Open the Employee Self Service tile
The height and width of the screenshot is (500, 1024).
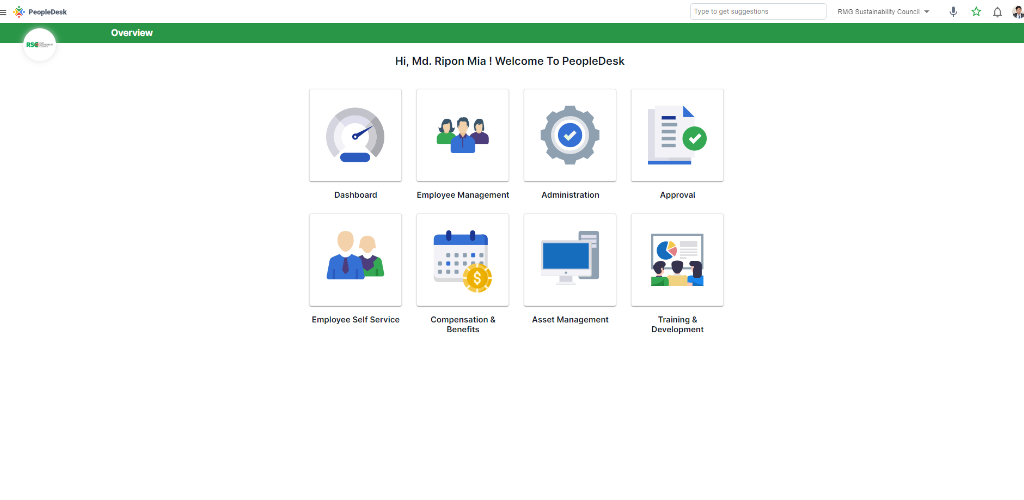tap(355, 260)
